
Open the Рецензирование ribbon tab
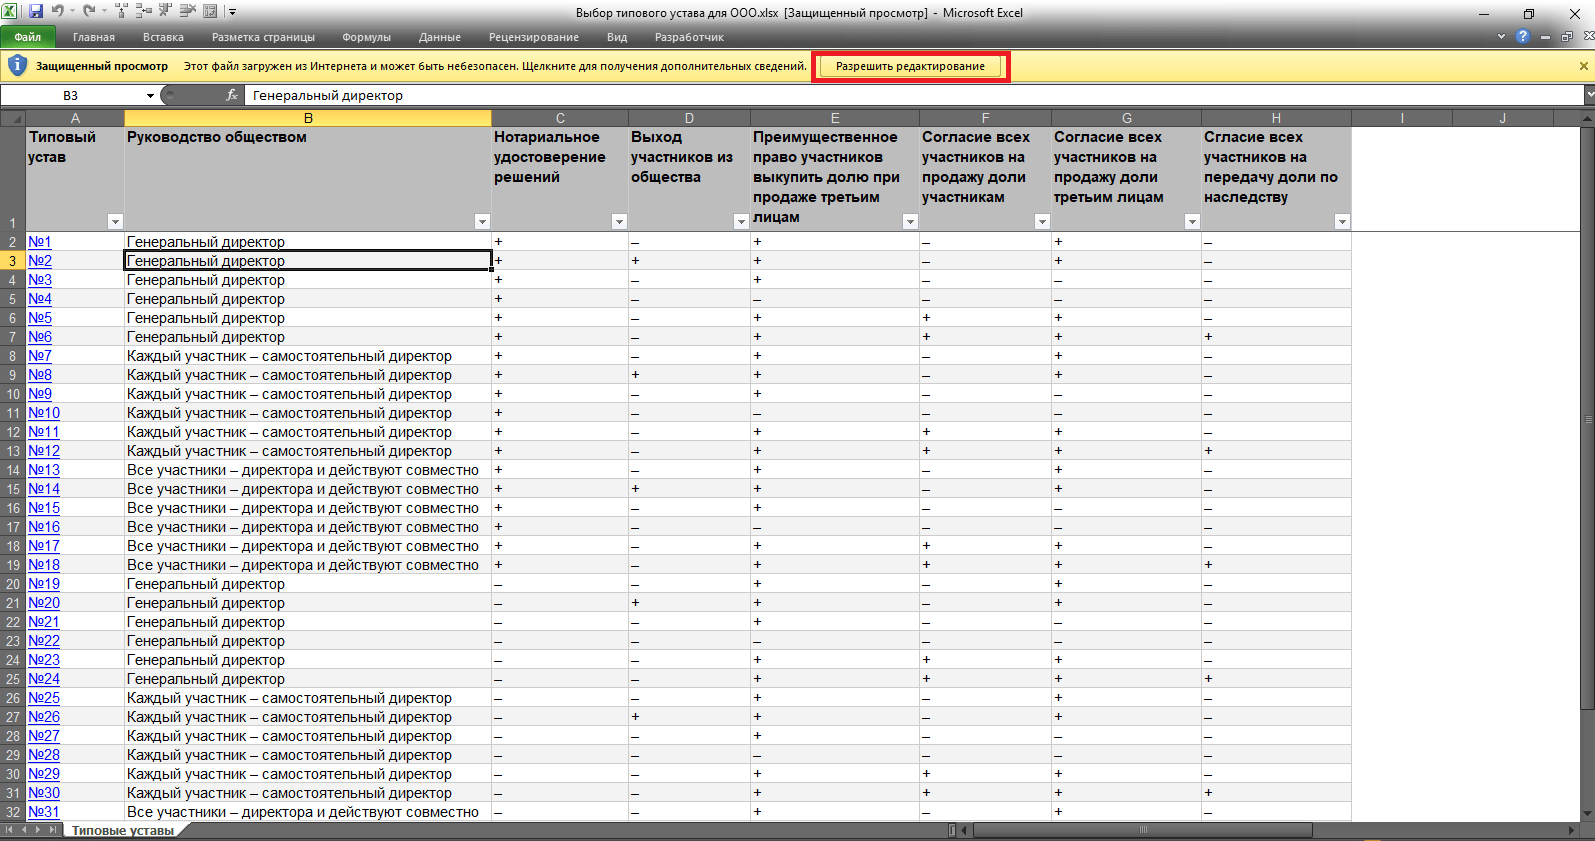(534, 37)
